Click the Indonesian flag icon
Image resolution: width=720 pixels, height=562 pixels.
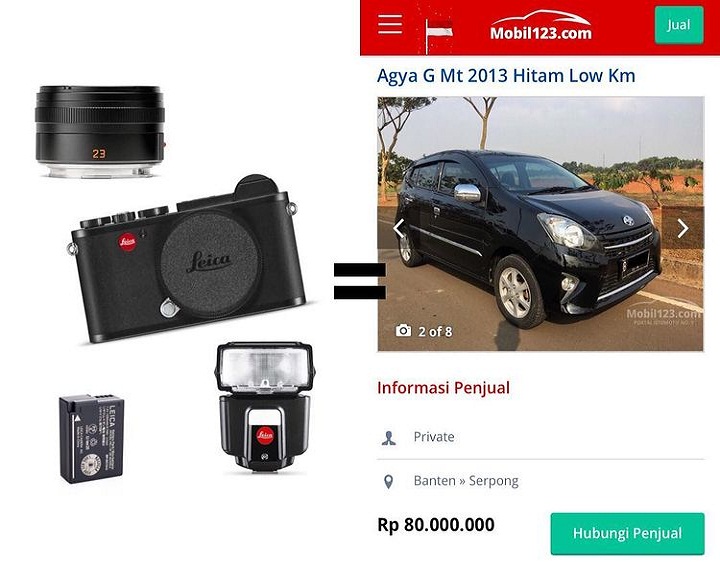[437, 30]
